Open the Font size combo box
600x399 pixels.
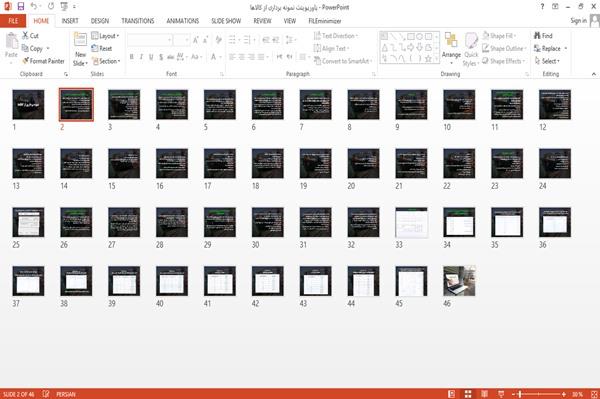point(181,40)
